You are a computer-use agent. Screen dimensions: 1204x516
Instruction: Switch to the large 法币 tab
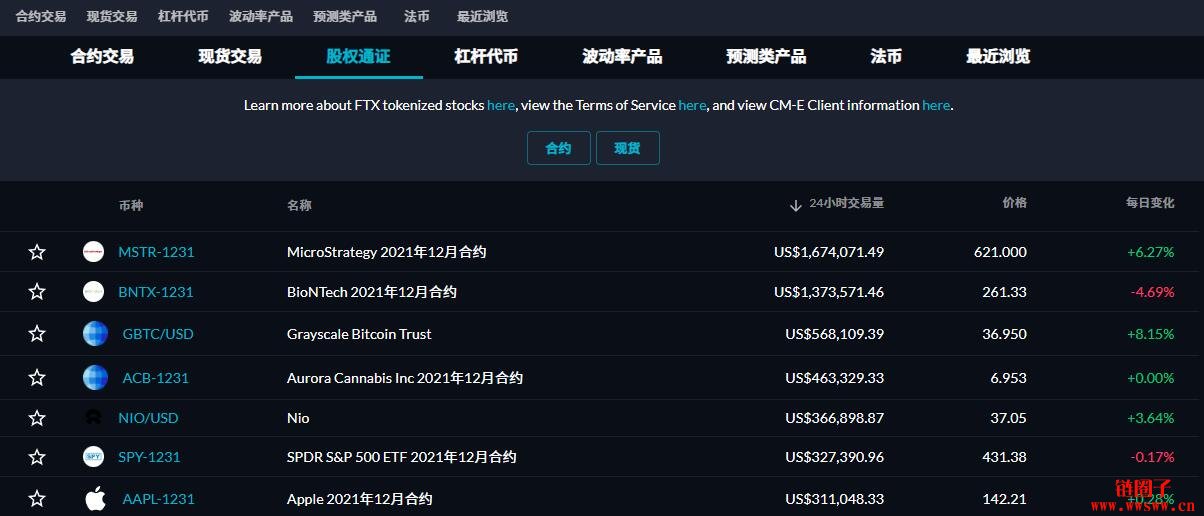[886, 57]
